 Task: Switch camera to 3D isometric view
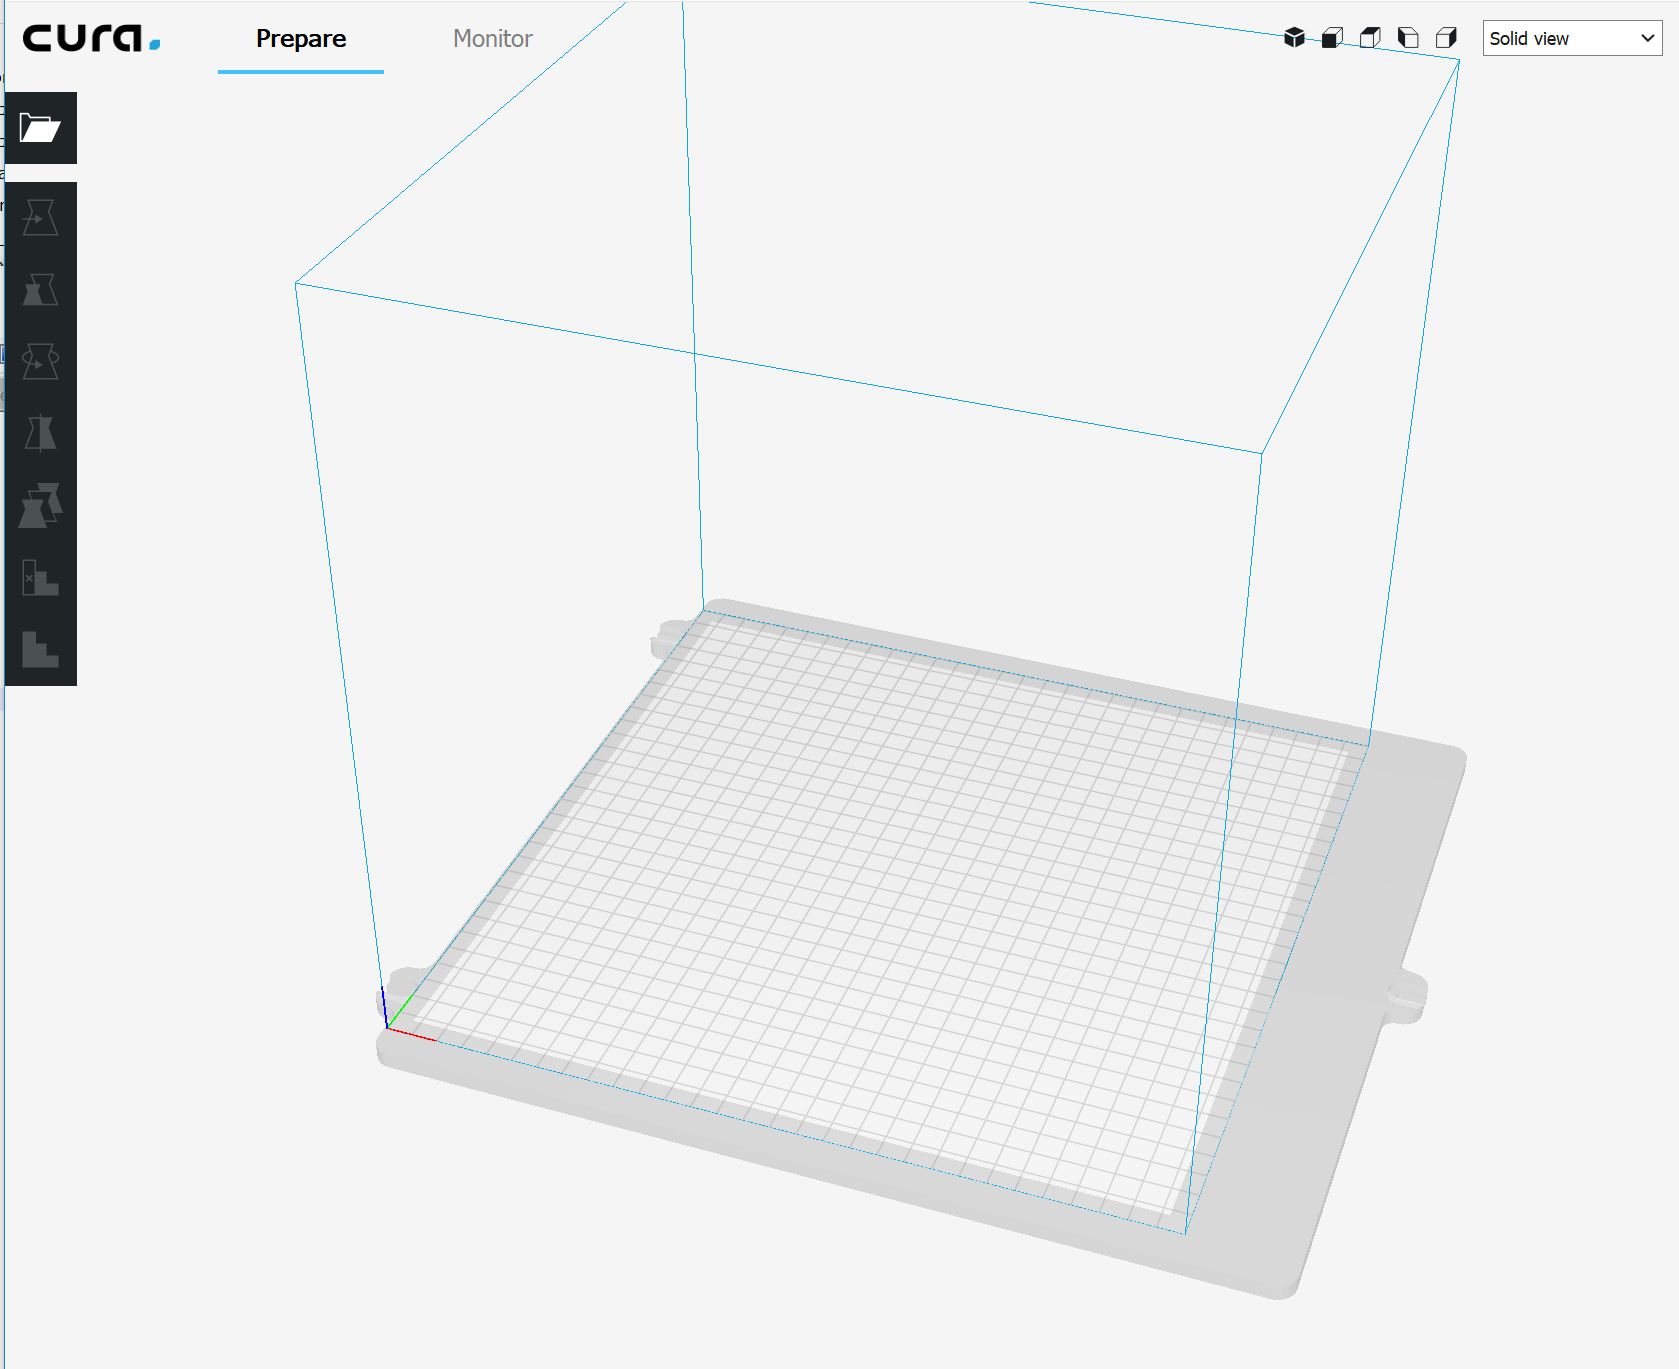(x=1294, y=38)
